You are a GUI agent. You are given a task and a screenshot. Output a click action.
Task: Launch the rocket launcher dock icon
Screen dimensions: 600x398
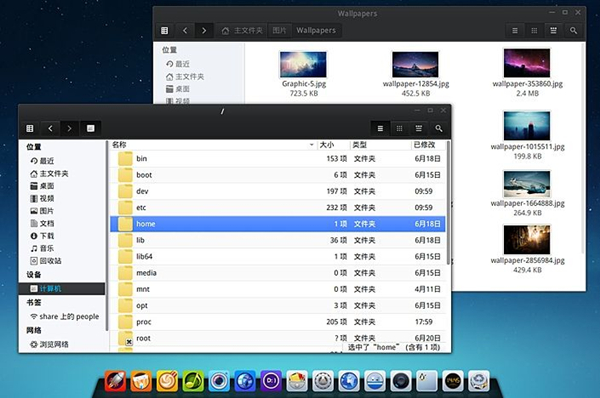click(115, 382)
